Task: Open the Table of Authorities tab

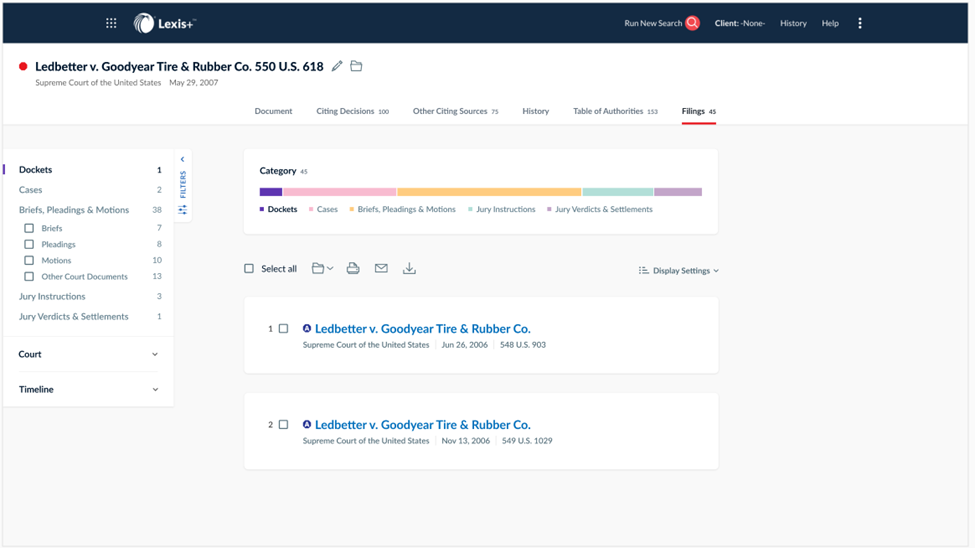Action: 615,111
